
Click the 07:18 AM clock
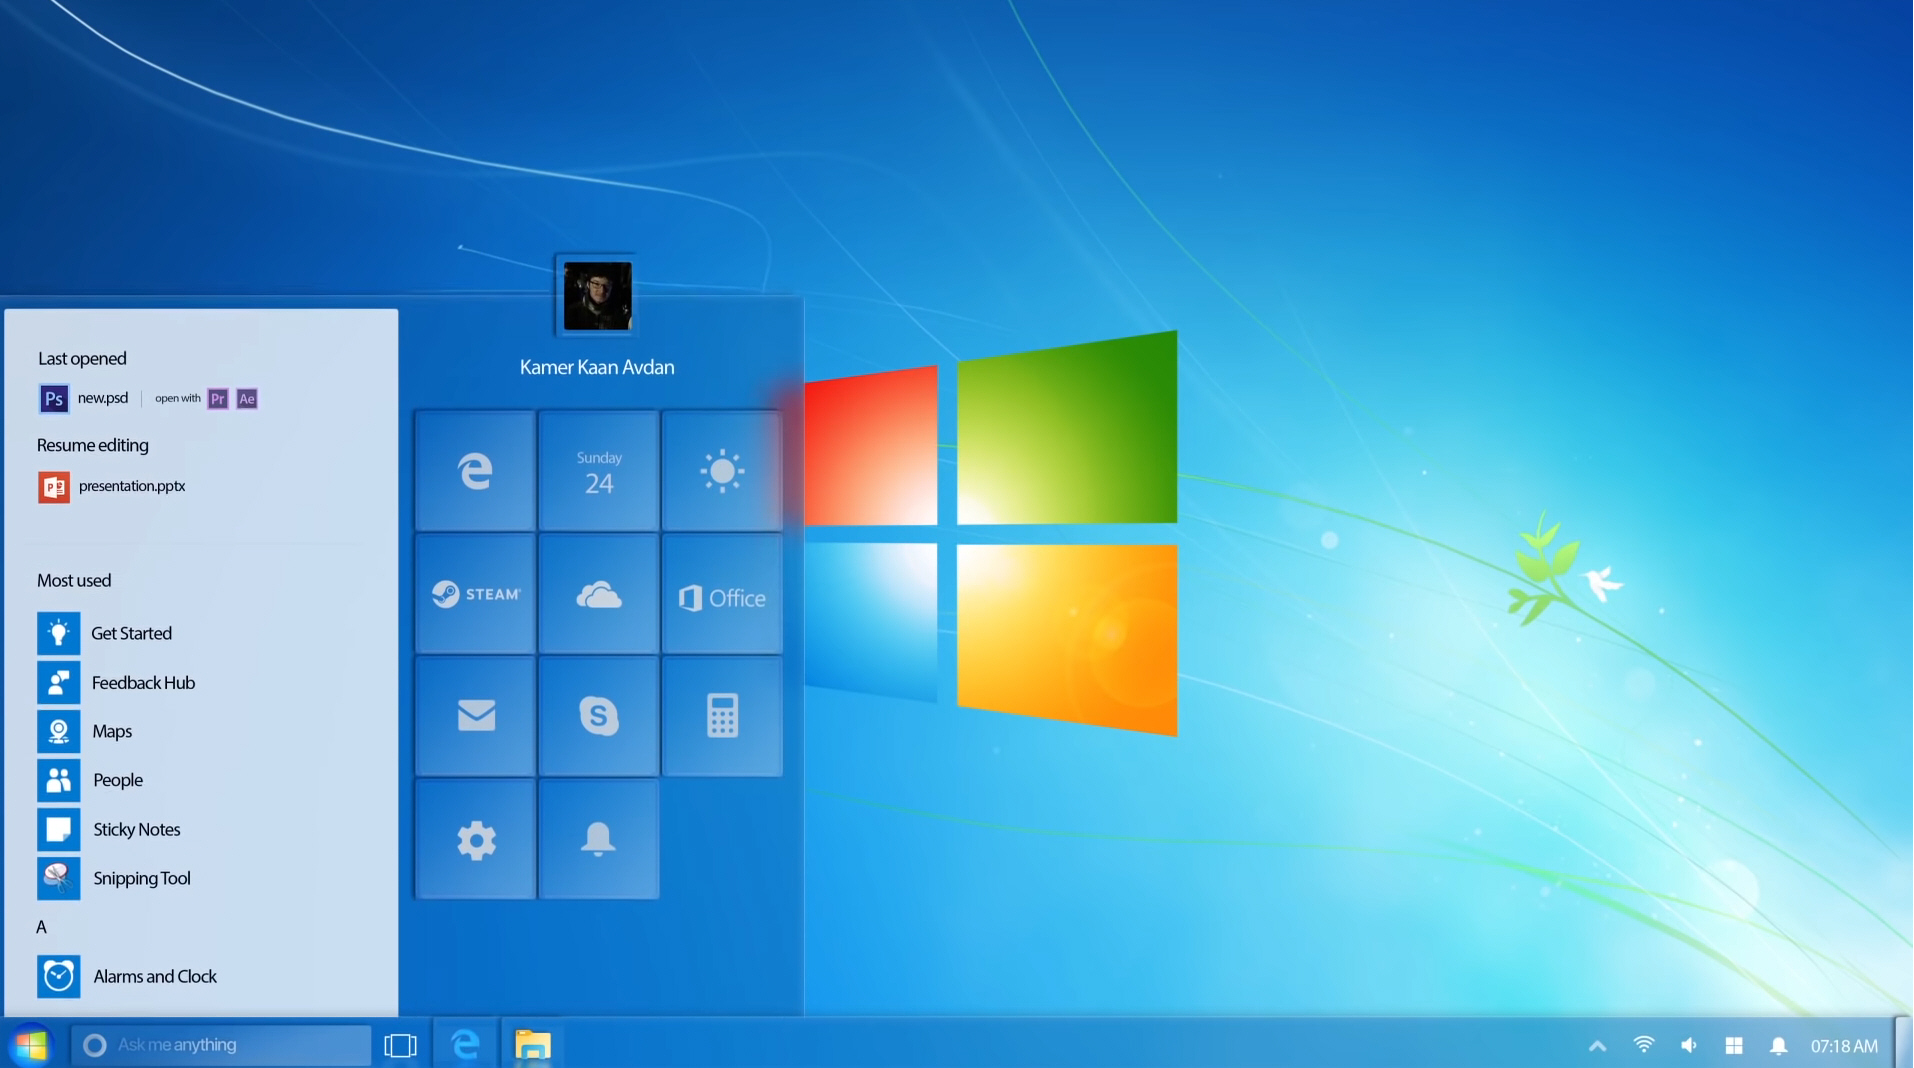(x=1844, y=1046)
